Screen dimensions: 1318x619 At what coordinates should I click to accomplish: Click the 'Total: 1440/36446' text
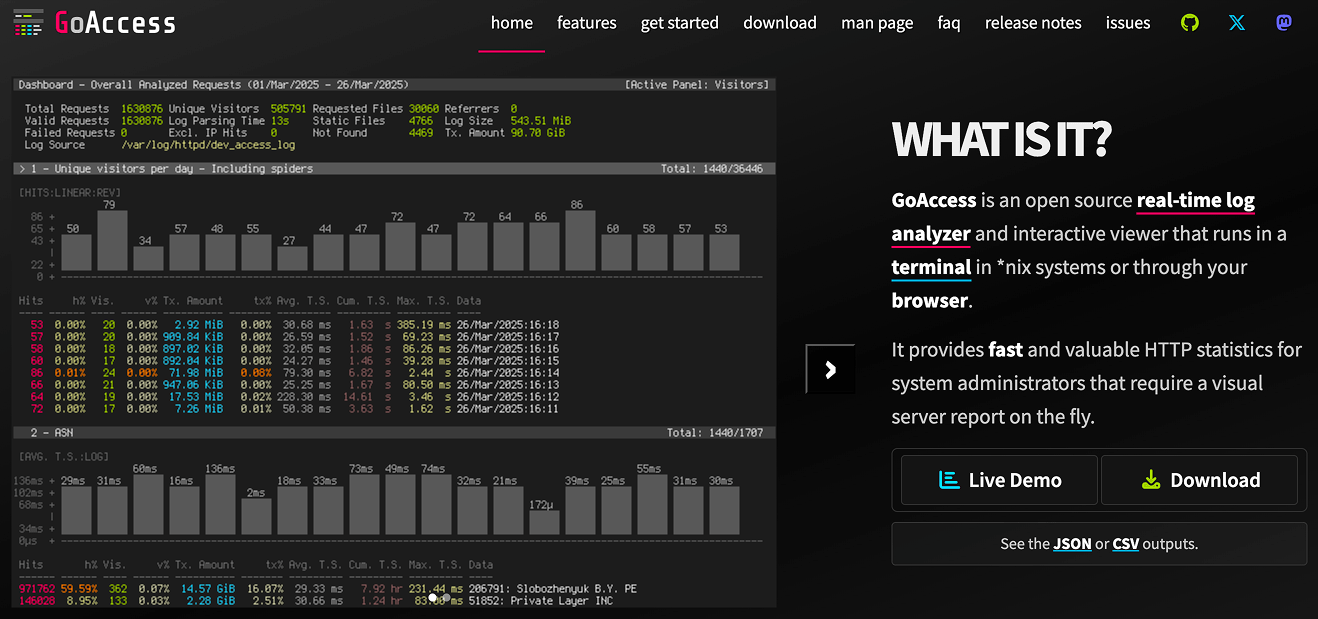pos(712,169)
